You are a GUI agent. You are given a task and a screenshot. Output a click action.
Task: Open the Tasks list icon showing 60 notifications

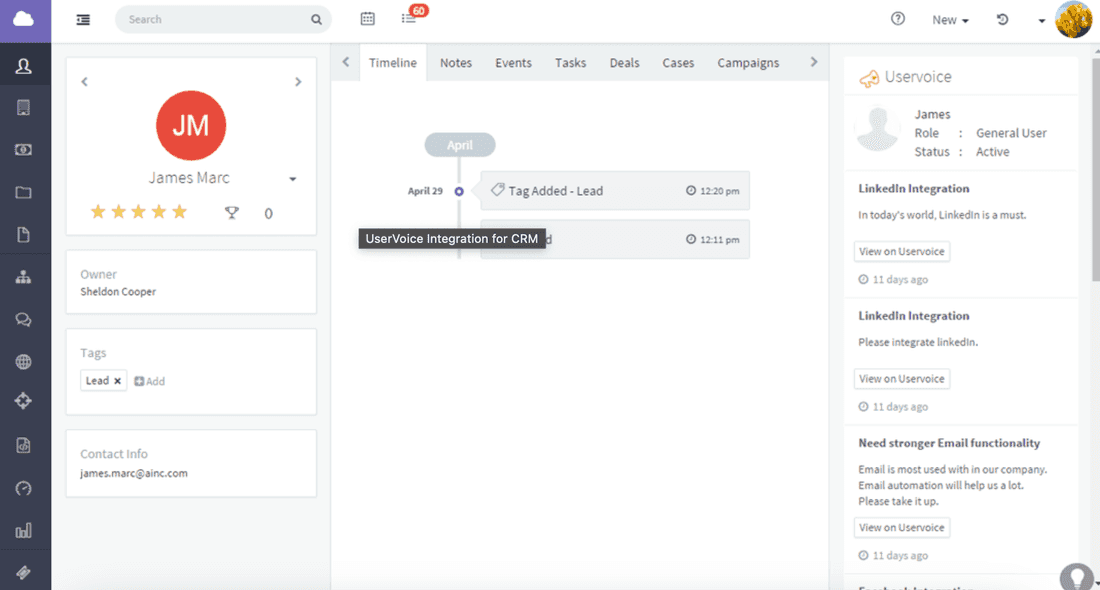(410, 18)
